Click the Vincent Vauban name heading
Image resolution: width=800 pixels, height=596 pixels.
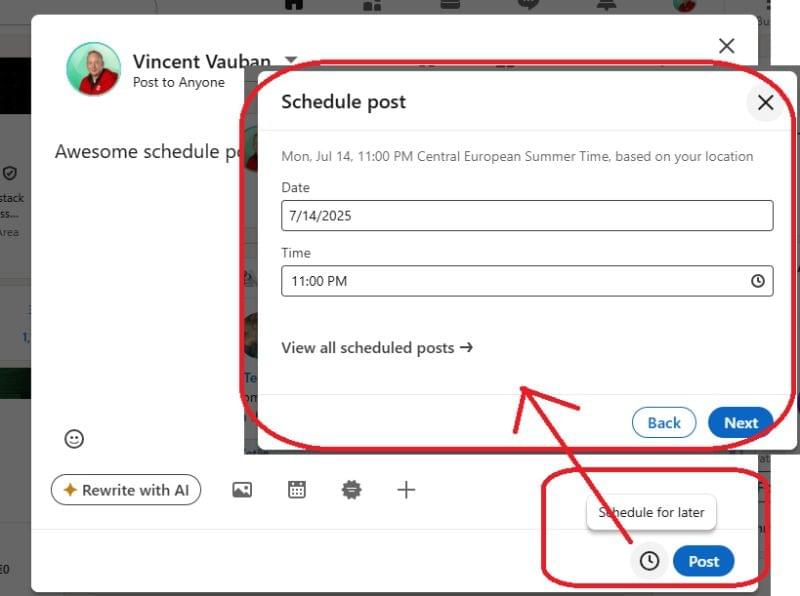(x=202, y=61)
